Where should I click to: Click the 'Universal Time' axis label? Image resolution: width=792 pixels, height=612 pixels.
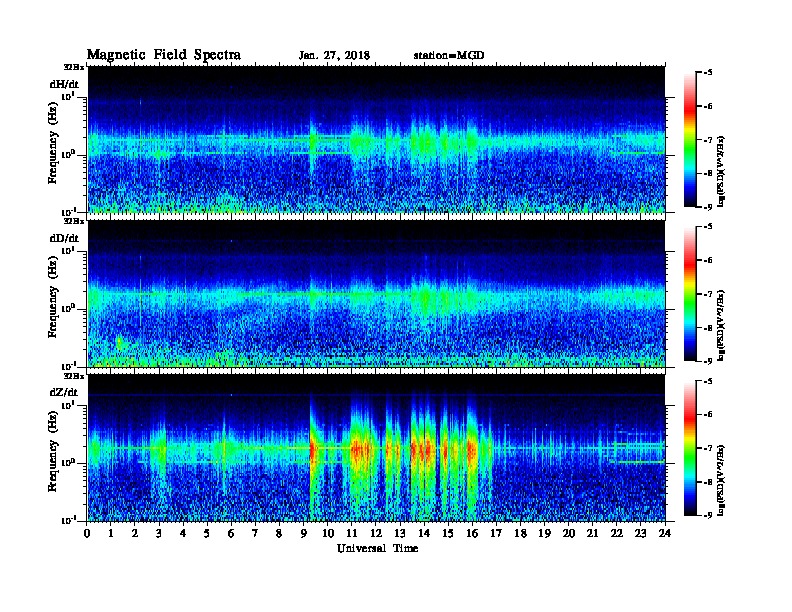coord(377,548)
